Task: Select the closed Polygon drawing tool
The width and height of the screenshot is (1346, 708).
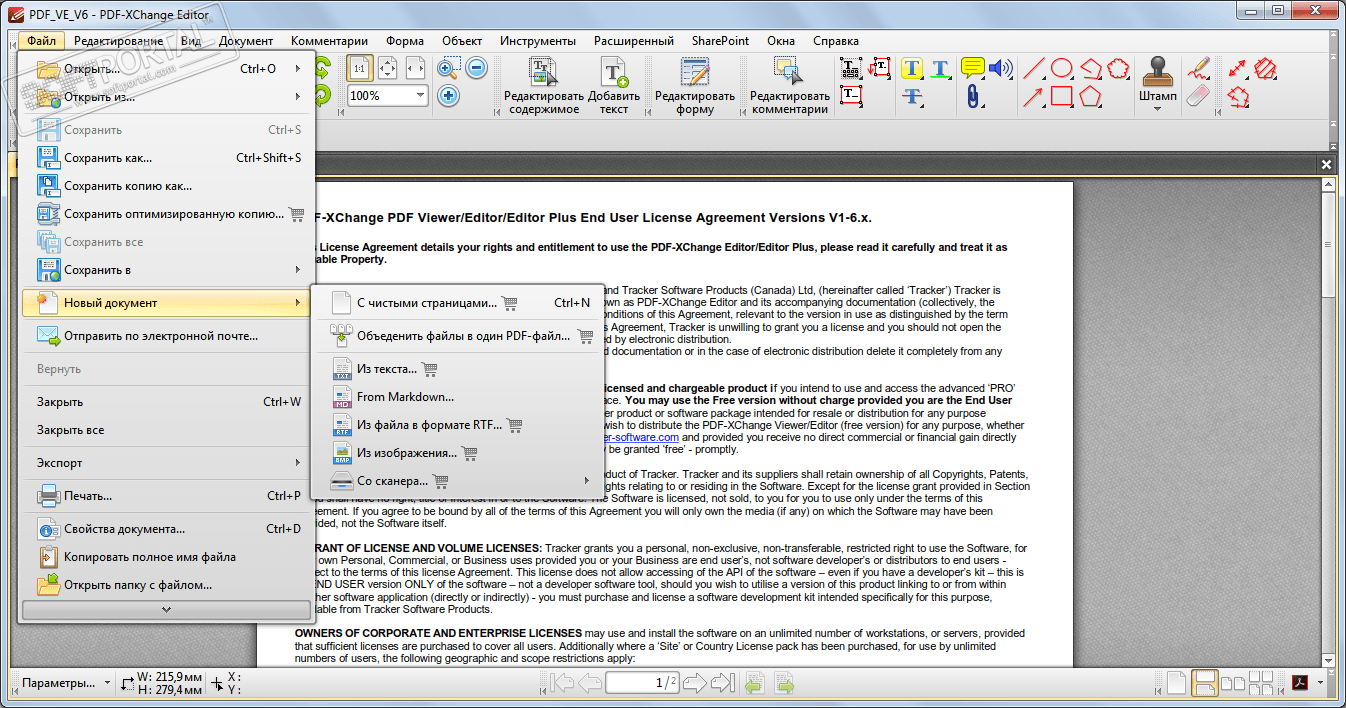Action: [1090, 96]
